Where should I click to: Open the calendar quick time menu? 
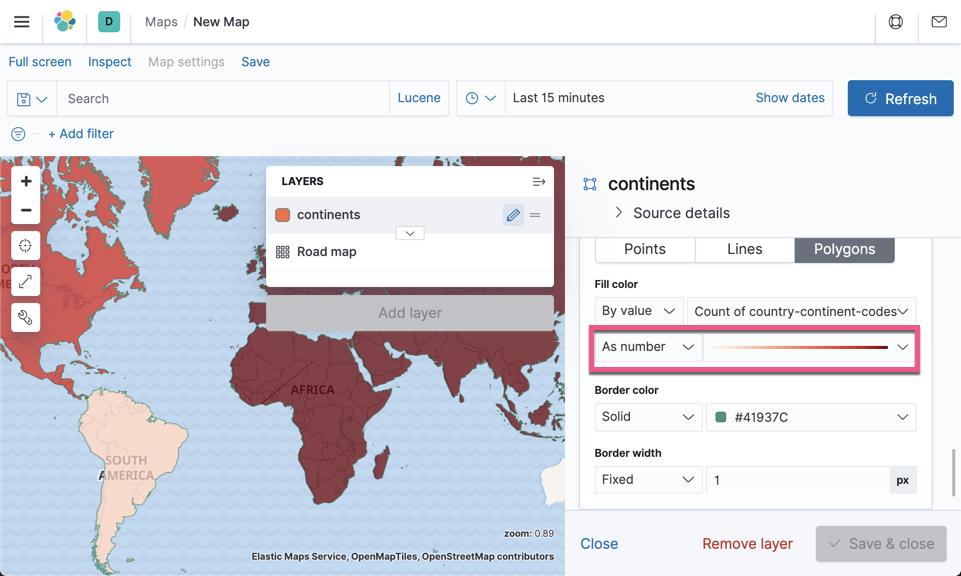click(481, 98)
